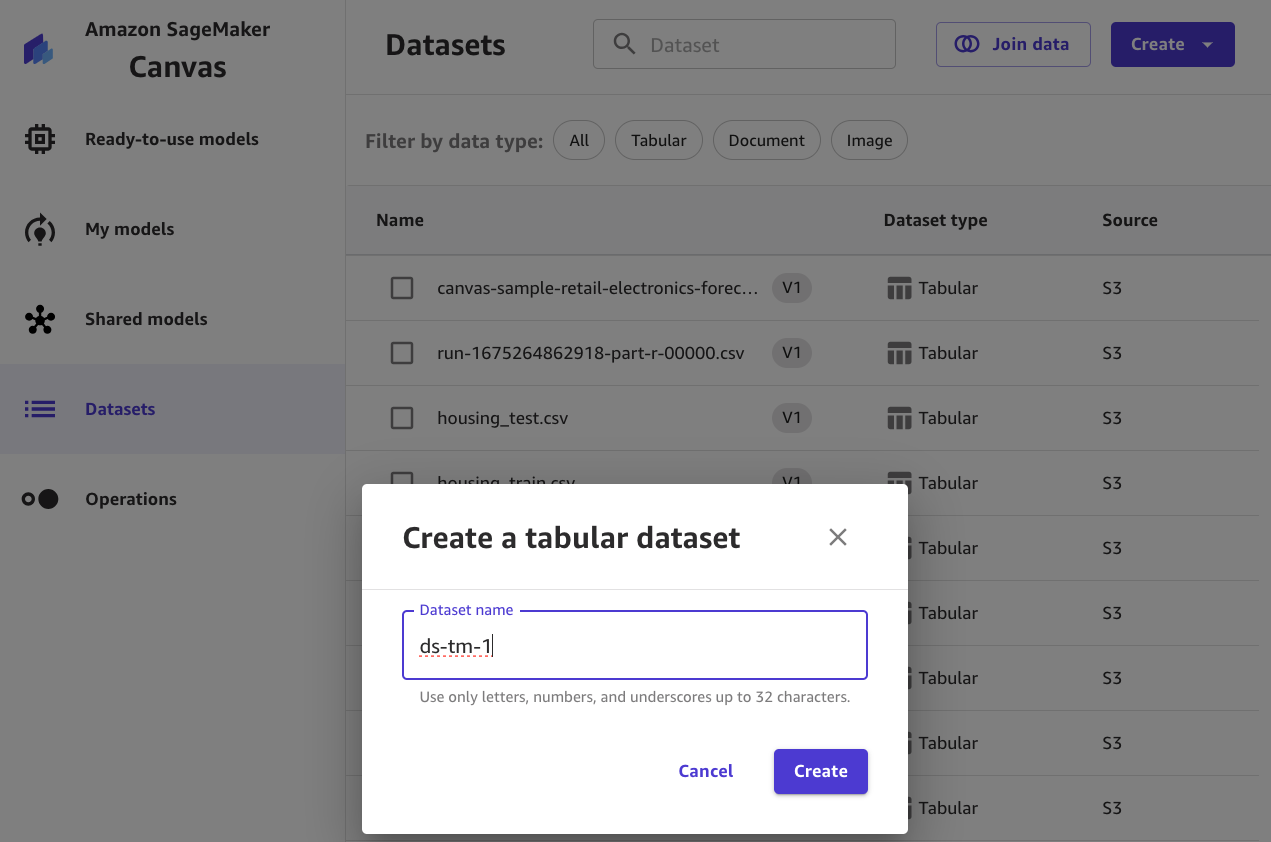Filter datasets by Tabular type
The width and height of the screenshot is (1271, 842).
point(658,141)
